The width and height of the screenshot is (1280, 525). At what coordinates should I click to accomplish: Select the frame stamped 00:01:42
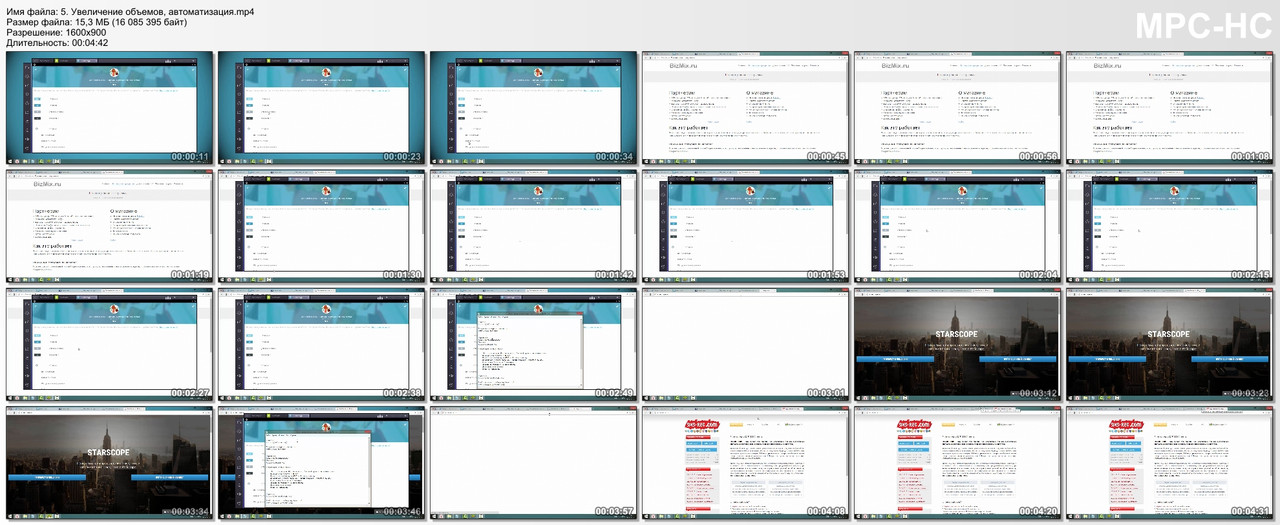[534, 225]
